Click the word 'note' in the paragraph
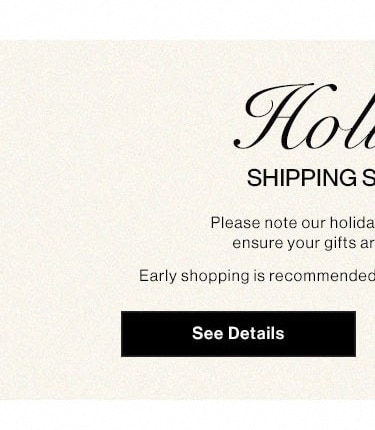The image size is (375, 430). (281, 223)
